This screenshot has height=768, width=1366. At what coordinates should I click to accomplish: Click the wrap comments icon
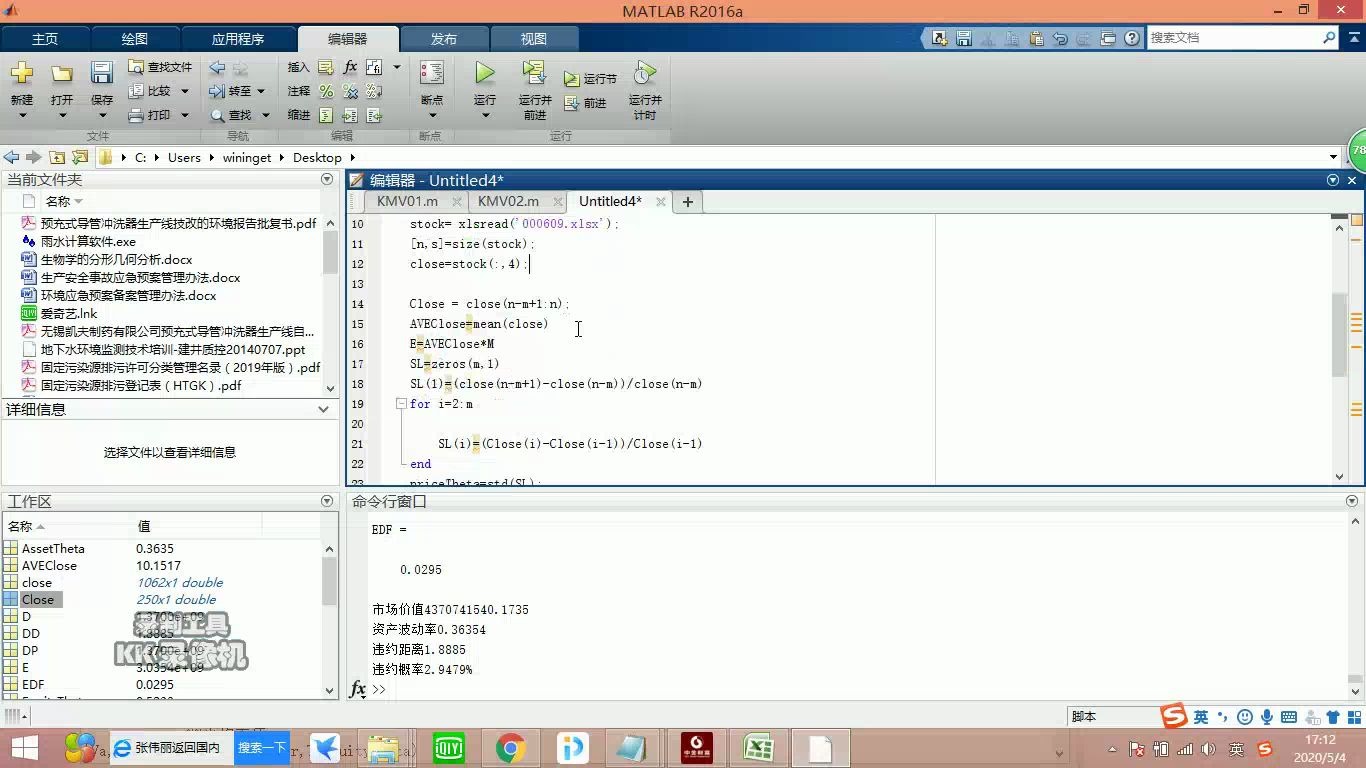(374, 91)
